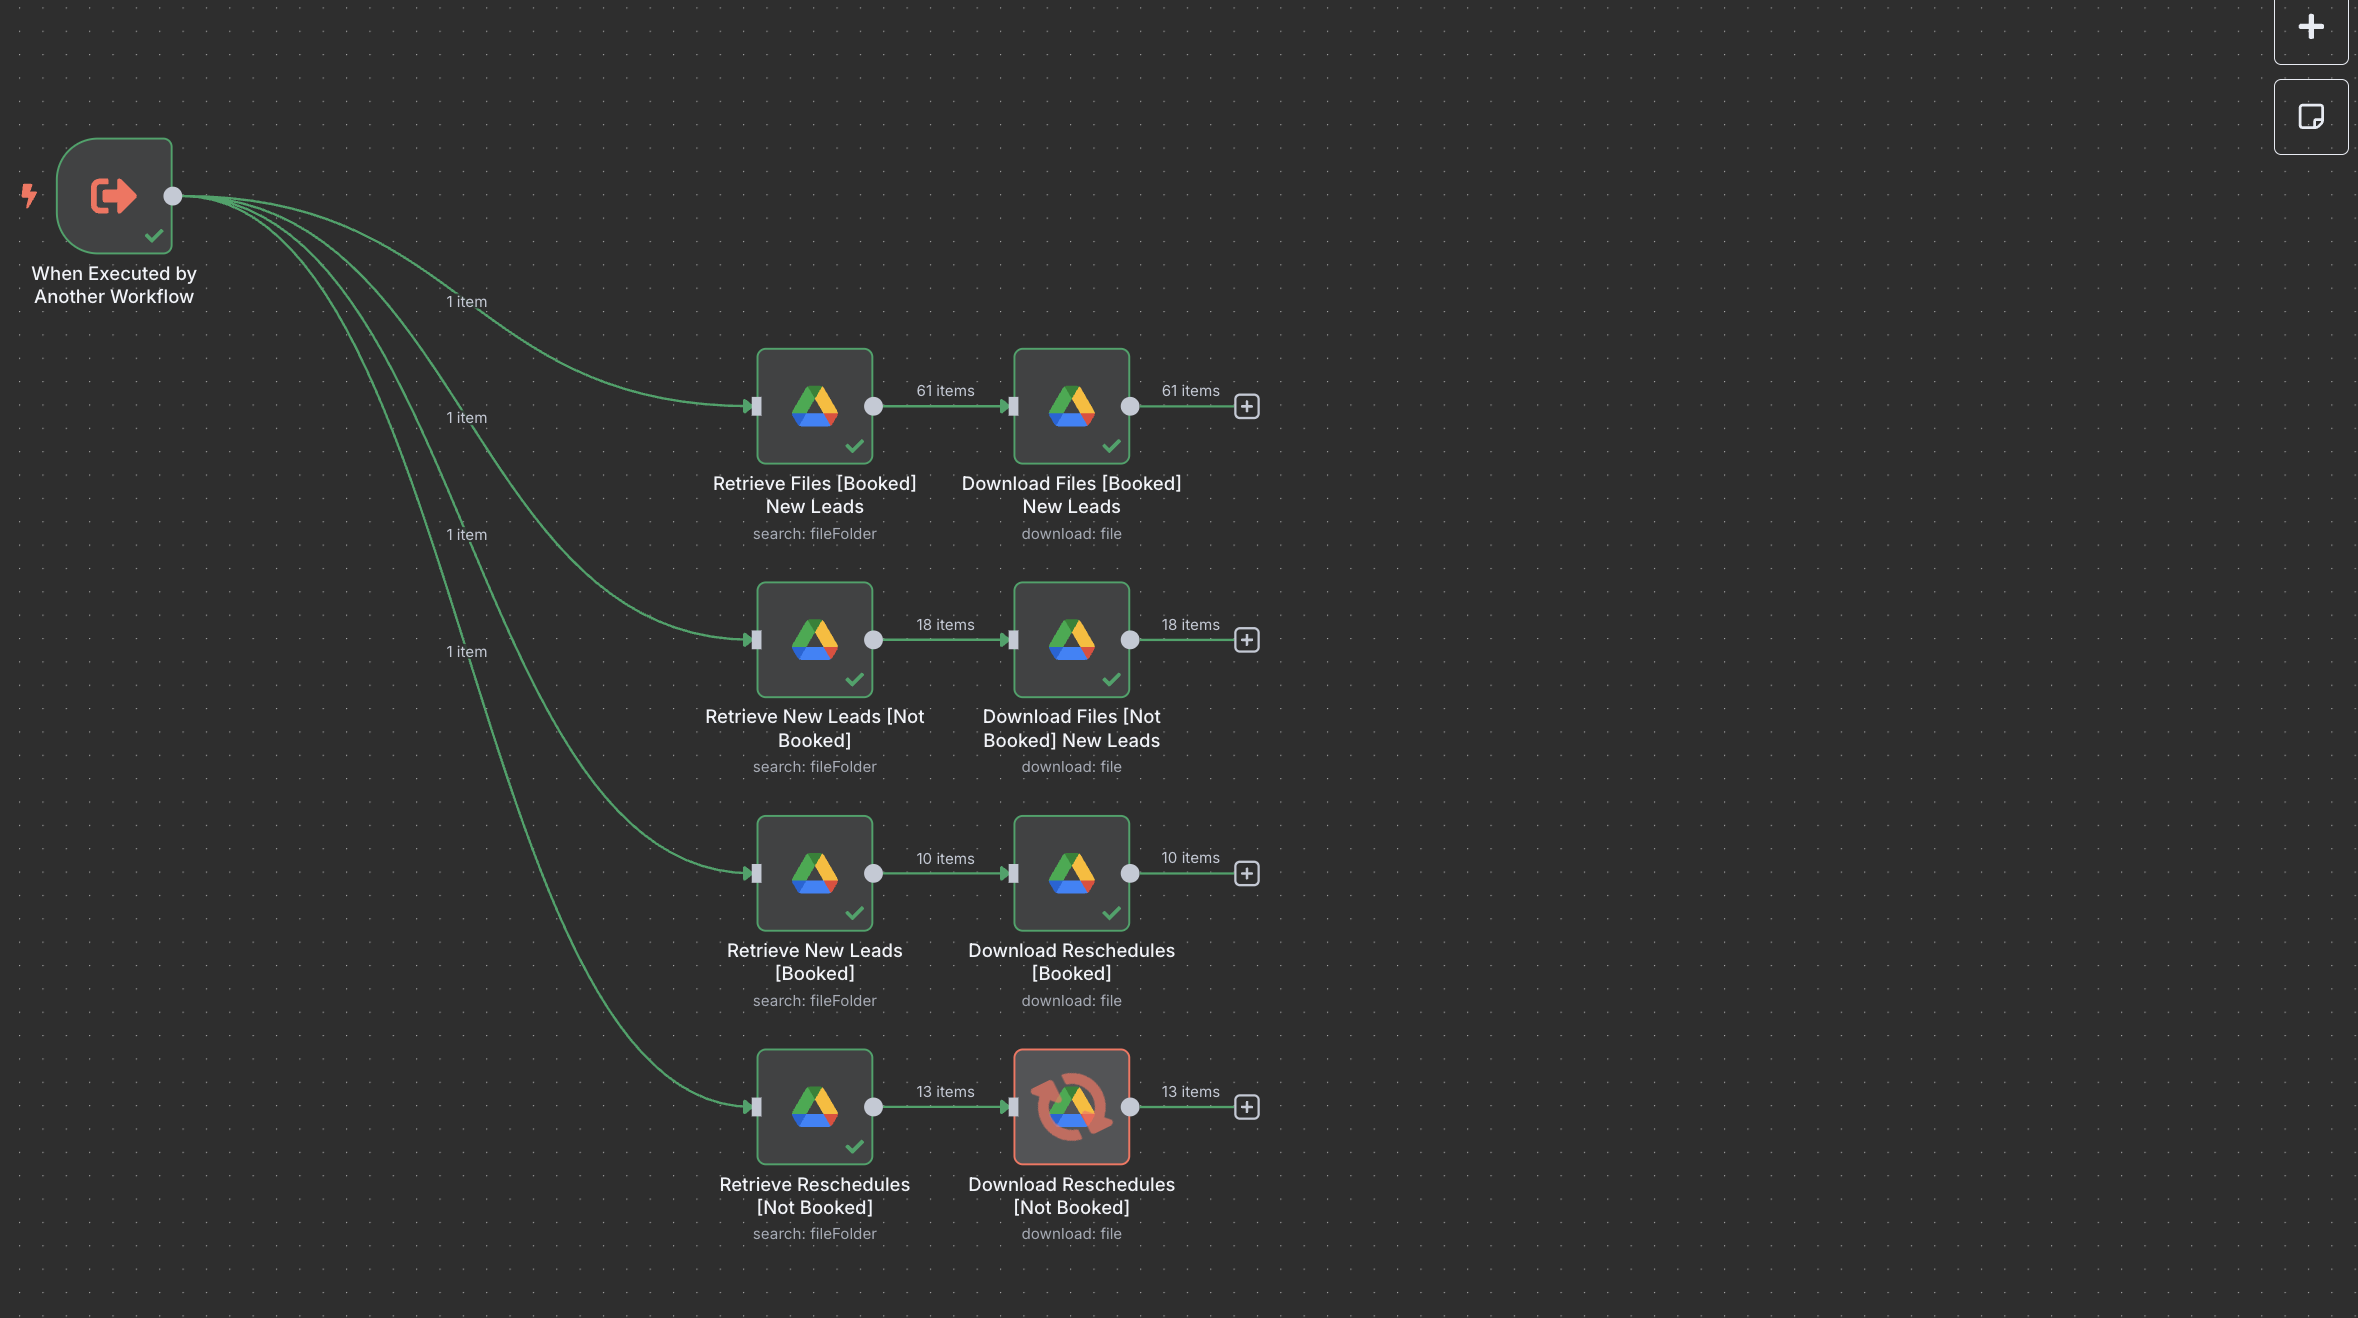
Task: Click the When Executed by Another Workflow trigger node
Action: (x=114, y=196)
